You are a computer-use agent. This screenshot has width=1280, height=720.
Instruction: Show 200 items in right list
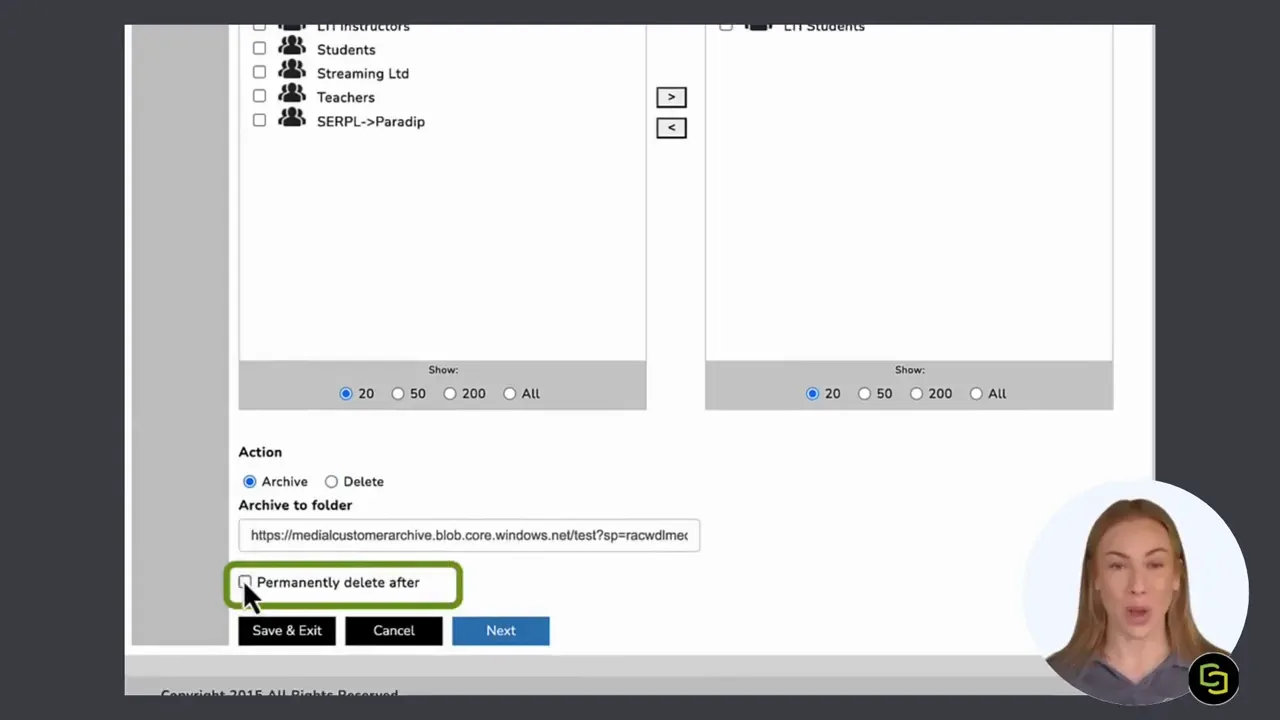point(916,393)
